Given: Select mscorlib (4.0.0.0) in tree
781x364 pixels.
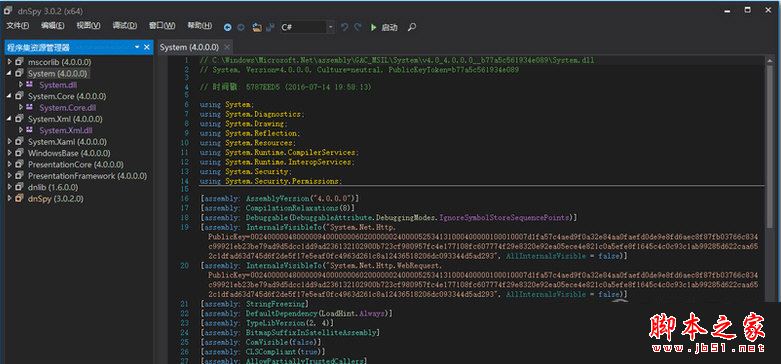Looking at the screenshot, I should (59, 62).
